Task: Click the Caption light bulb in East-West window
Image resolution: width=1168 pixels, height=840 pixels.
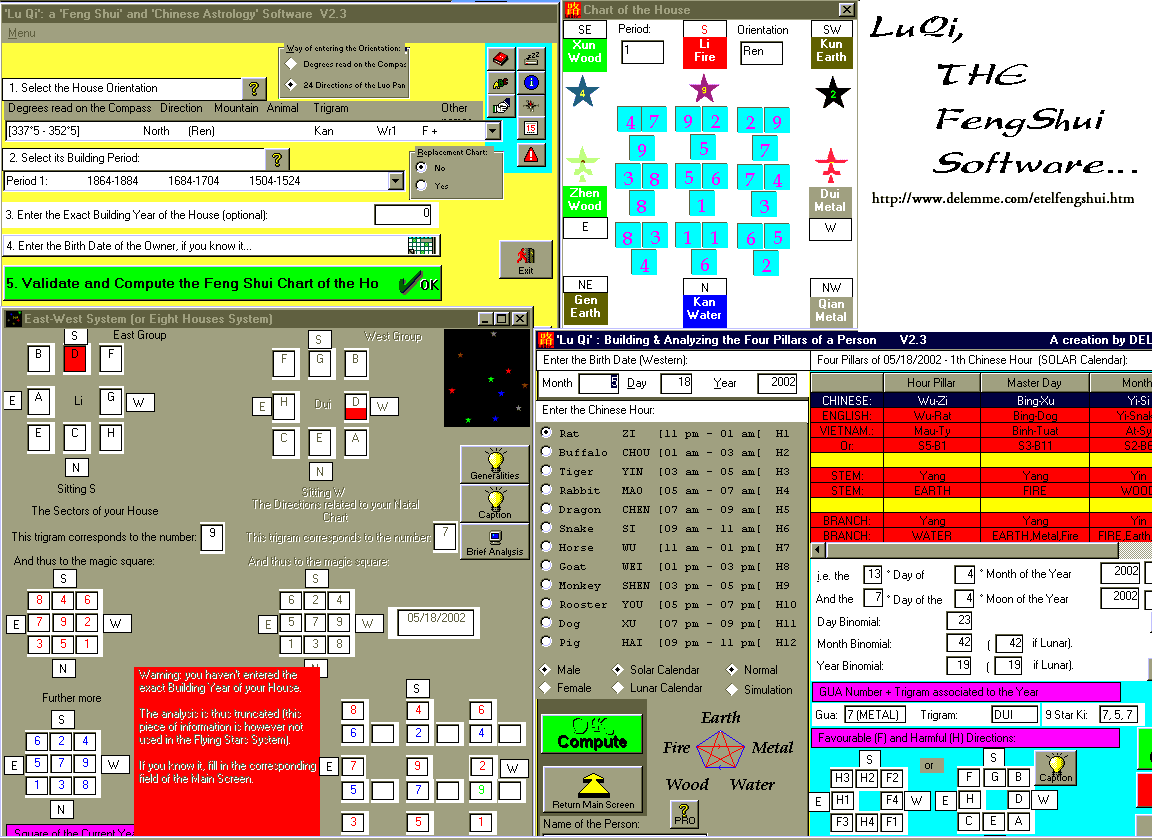Action: [x=495, y=503]
